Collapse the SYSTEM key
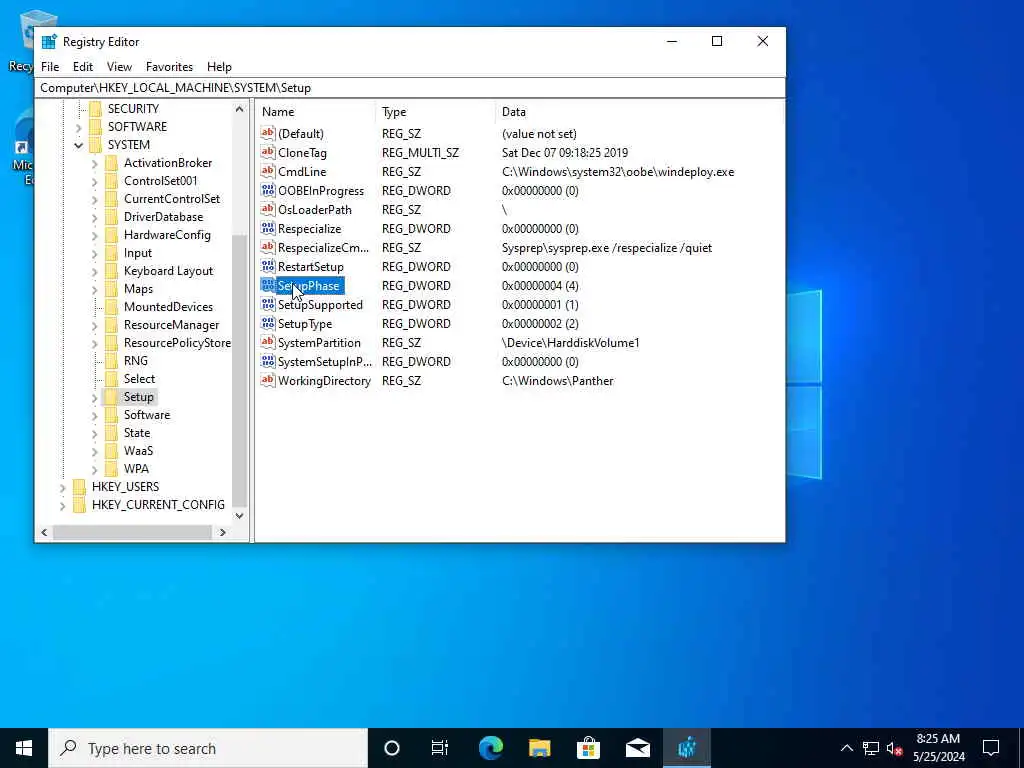Viewport: 1024px width, 768px height. pyautogui.click(x=78, y=145)
